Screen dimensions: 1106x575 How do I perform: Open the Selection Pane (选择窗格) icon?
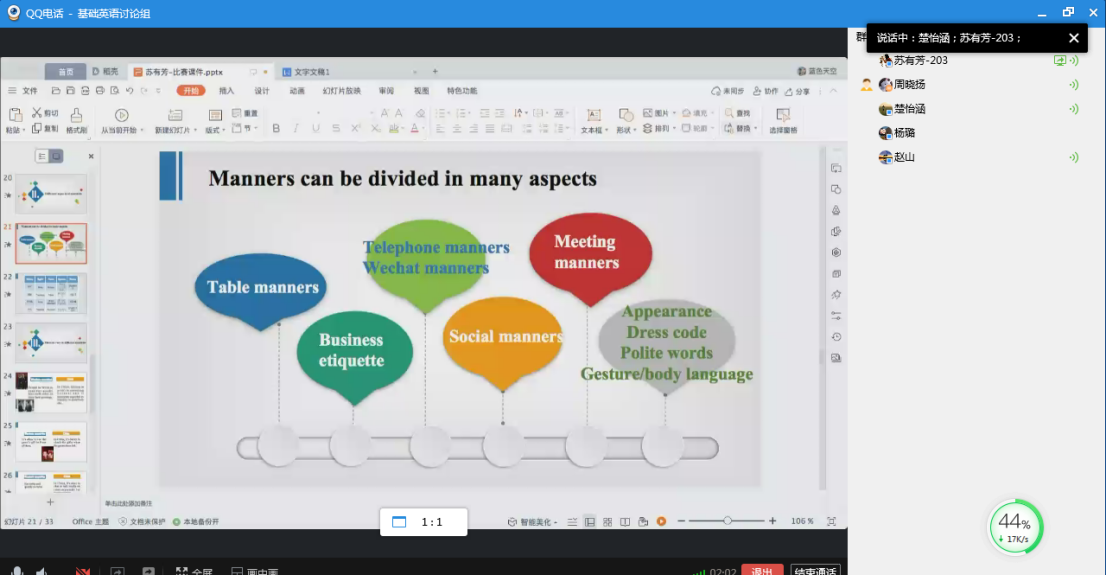[x=782, y=116]
